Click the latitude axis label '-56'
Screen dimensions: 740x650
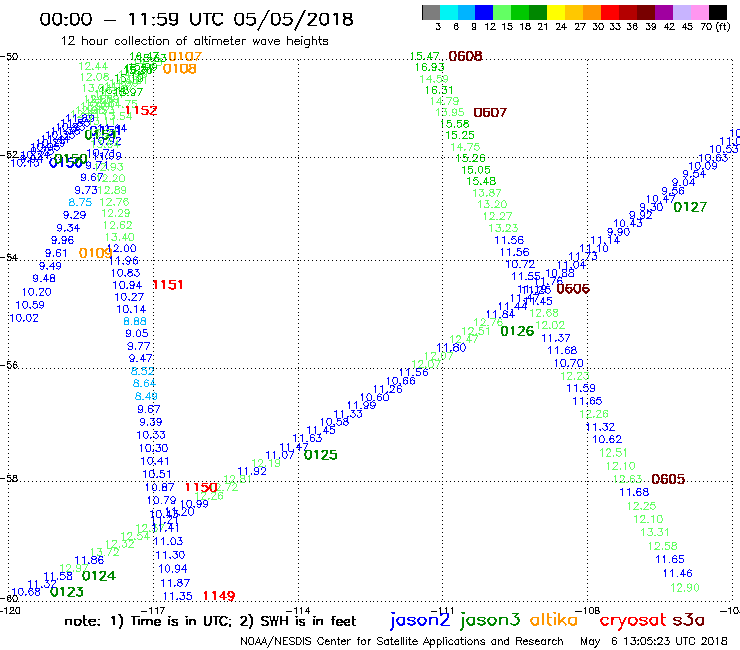(x=9, y=365)
